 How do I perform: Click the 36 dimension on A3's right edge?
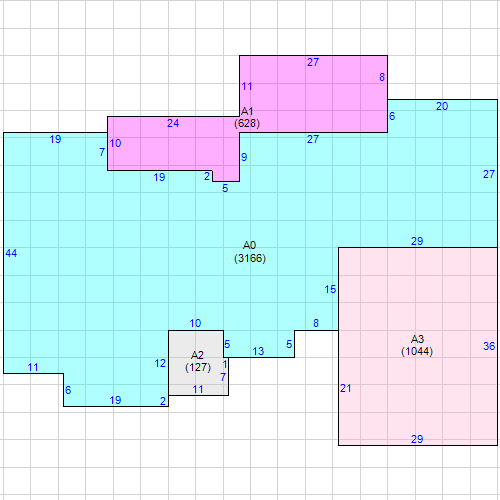pyautogui.click(x=489, y=346)
